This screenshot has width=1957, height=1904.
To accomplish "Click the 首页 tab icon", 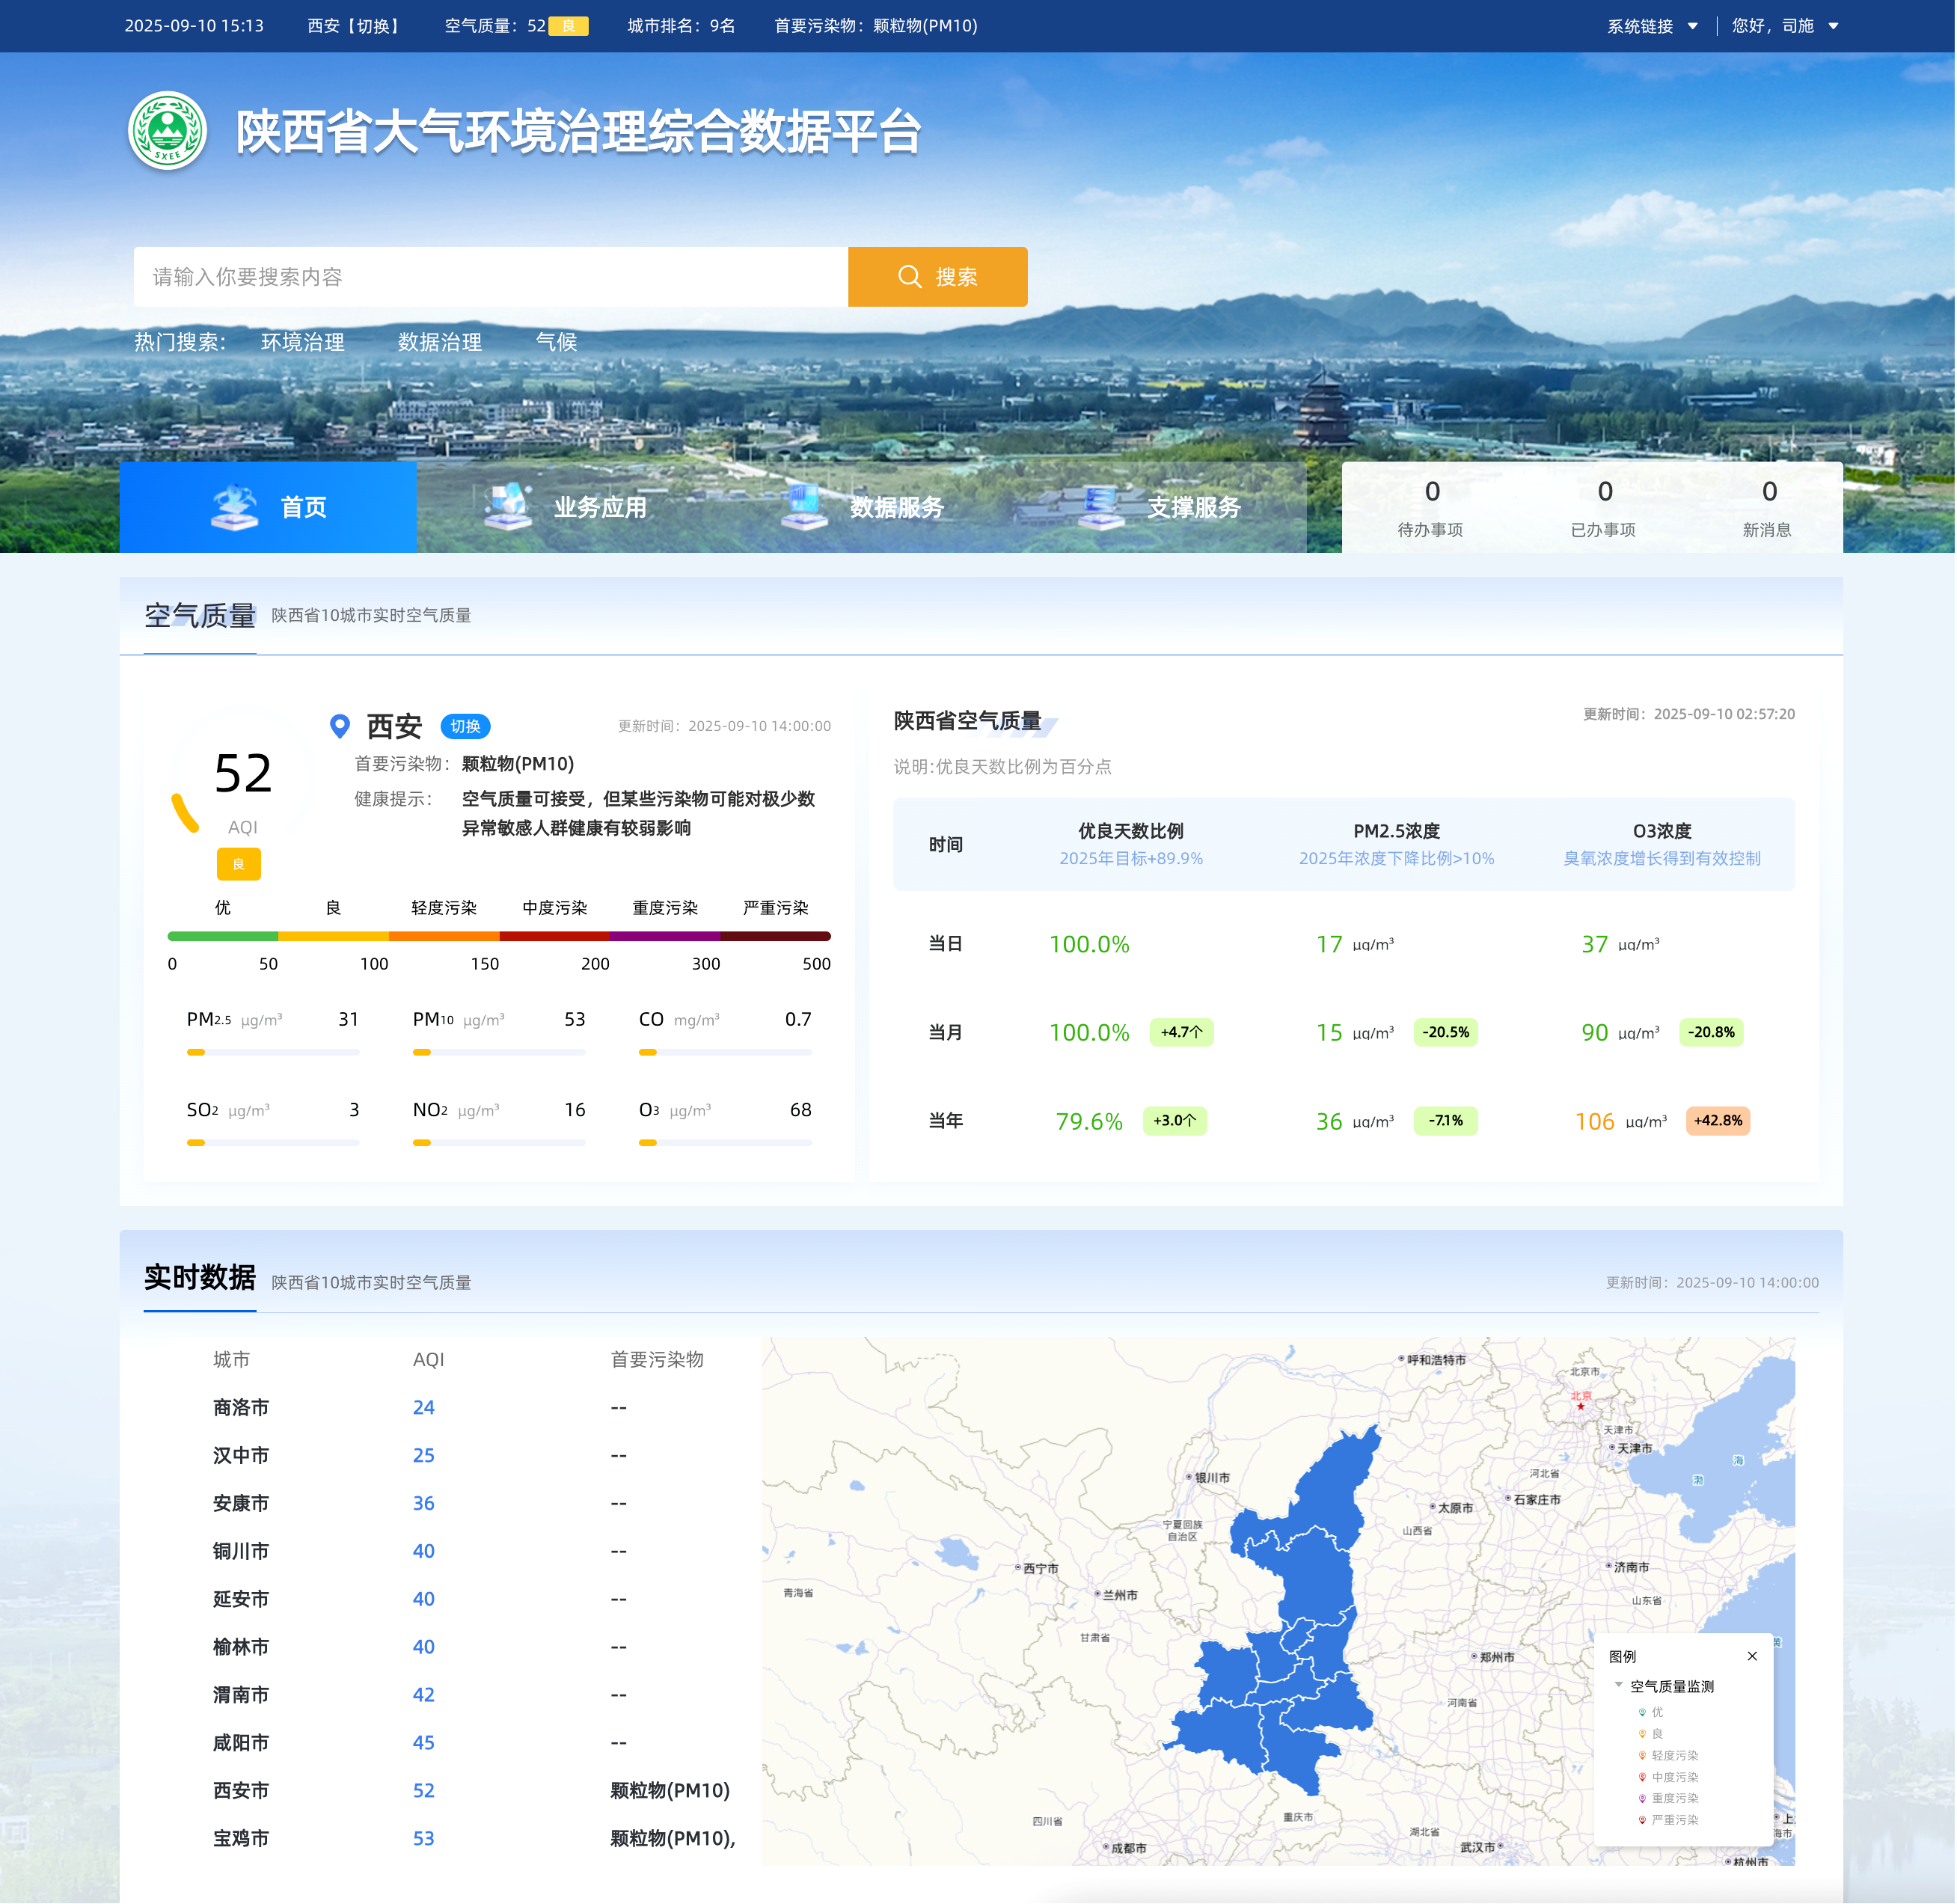I will click(235, 507).
